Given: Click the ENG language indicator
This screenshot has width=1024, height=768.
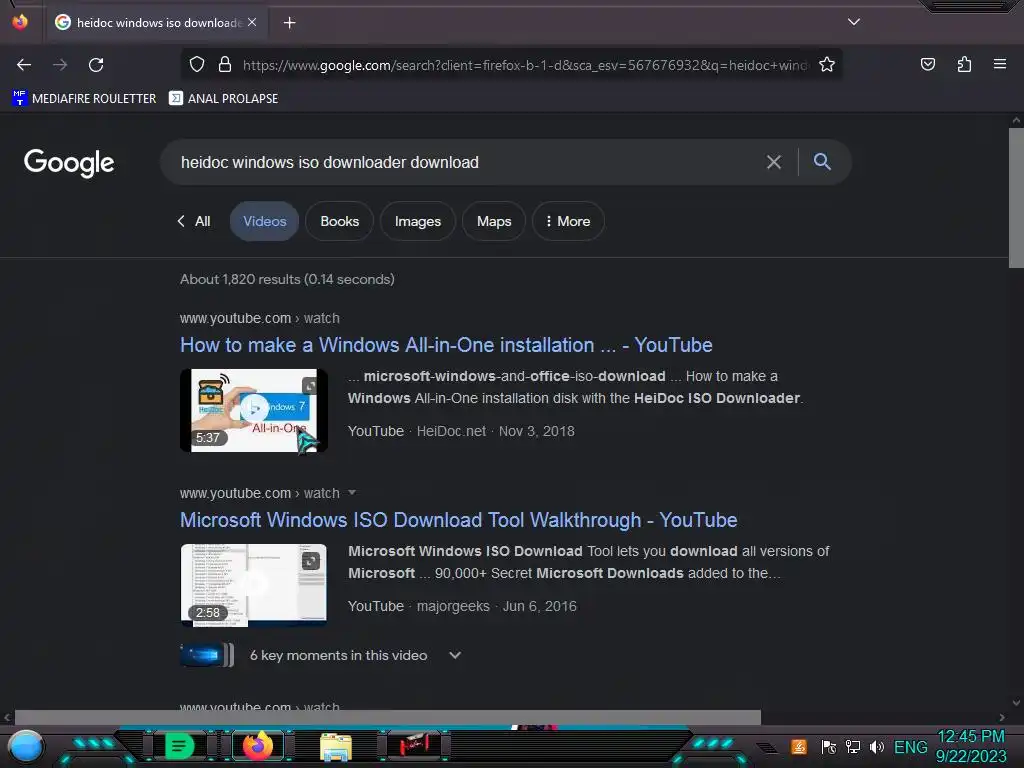Looking at the screenshot, I should click(x=910, y=746).
